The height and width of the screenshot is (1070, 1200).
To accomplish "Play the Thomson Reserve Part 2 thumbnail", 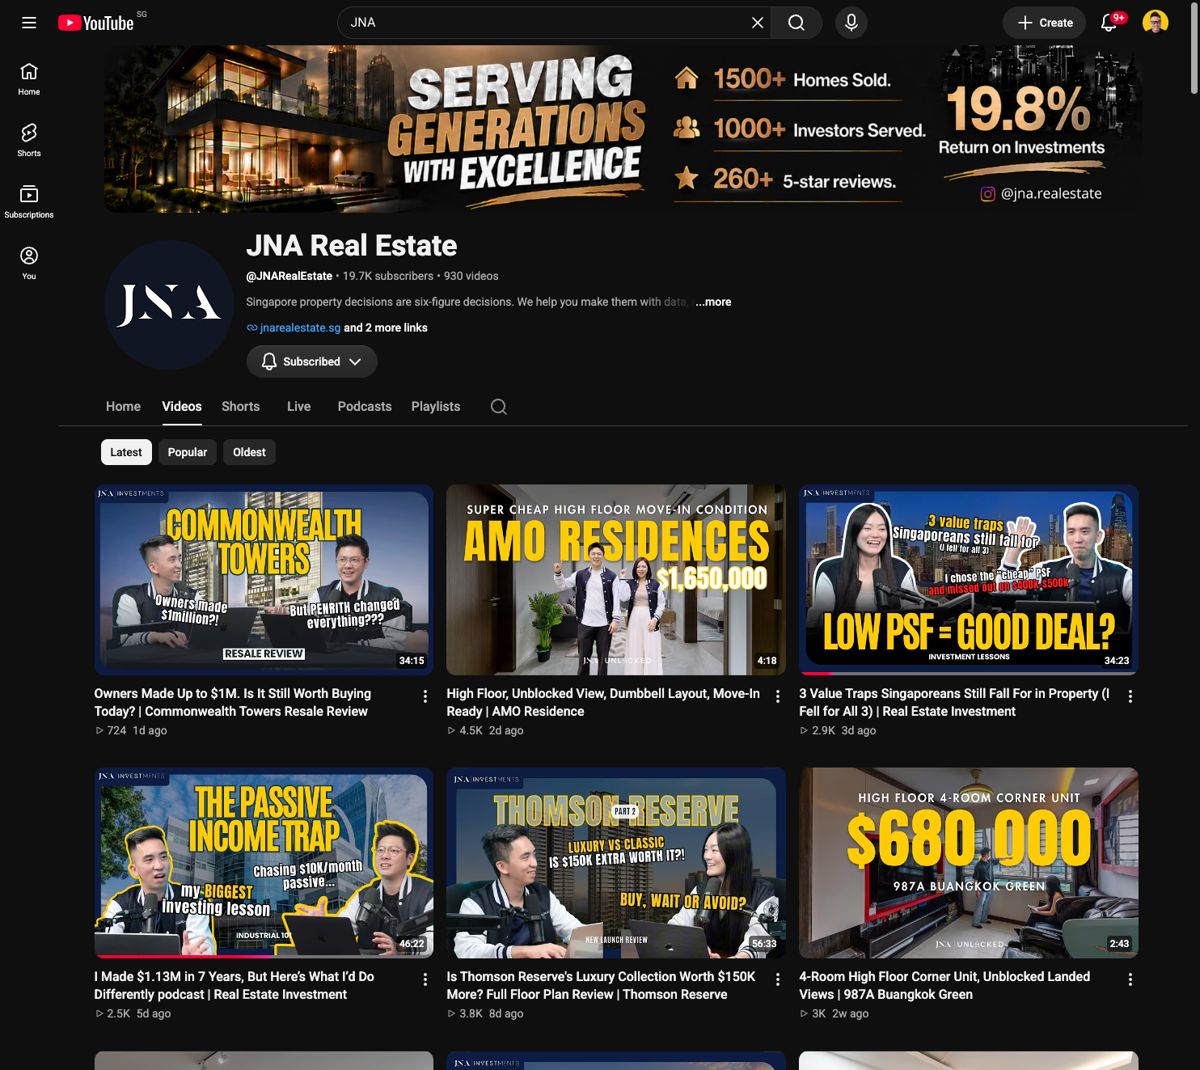I will [x=616, y=862].
